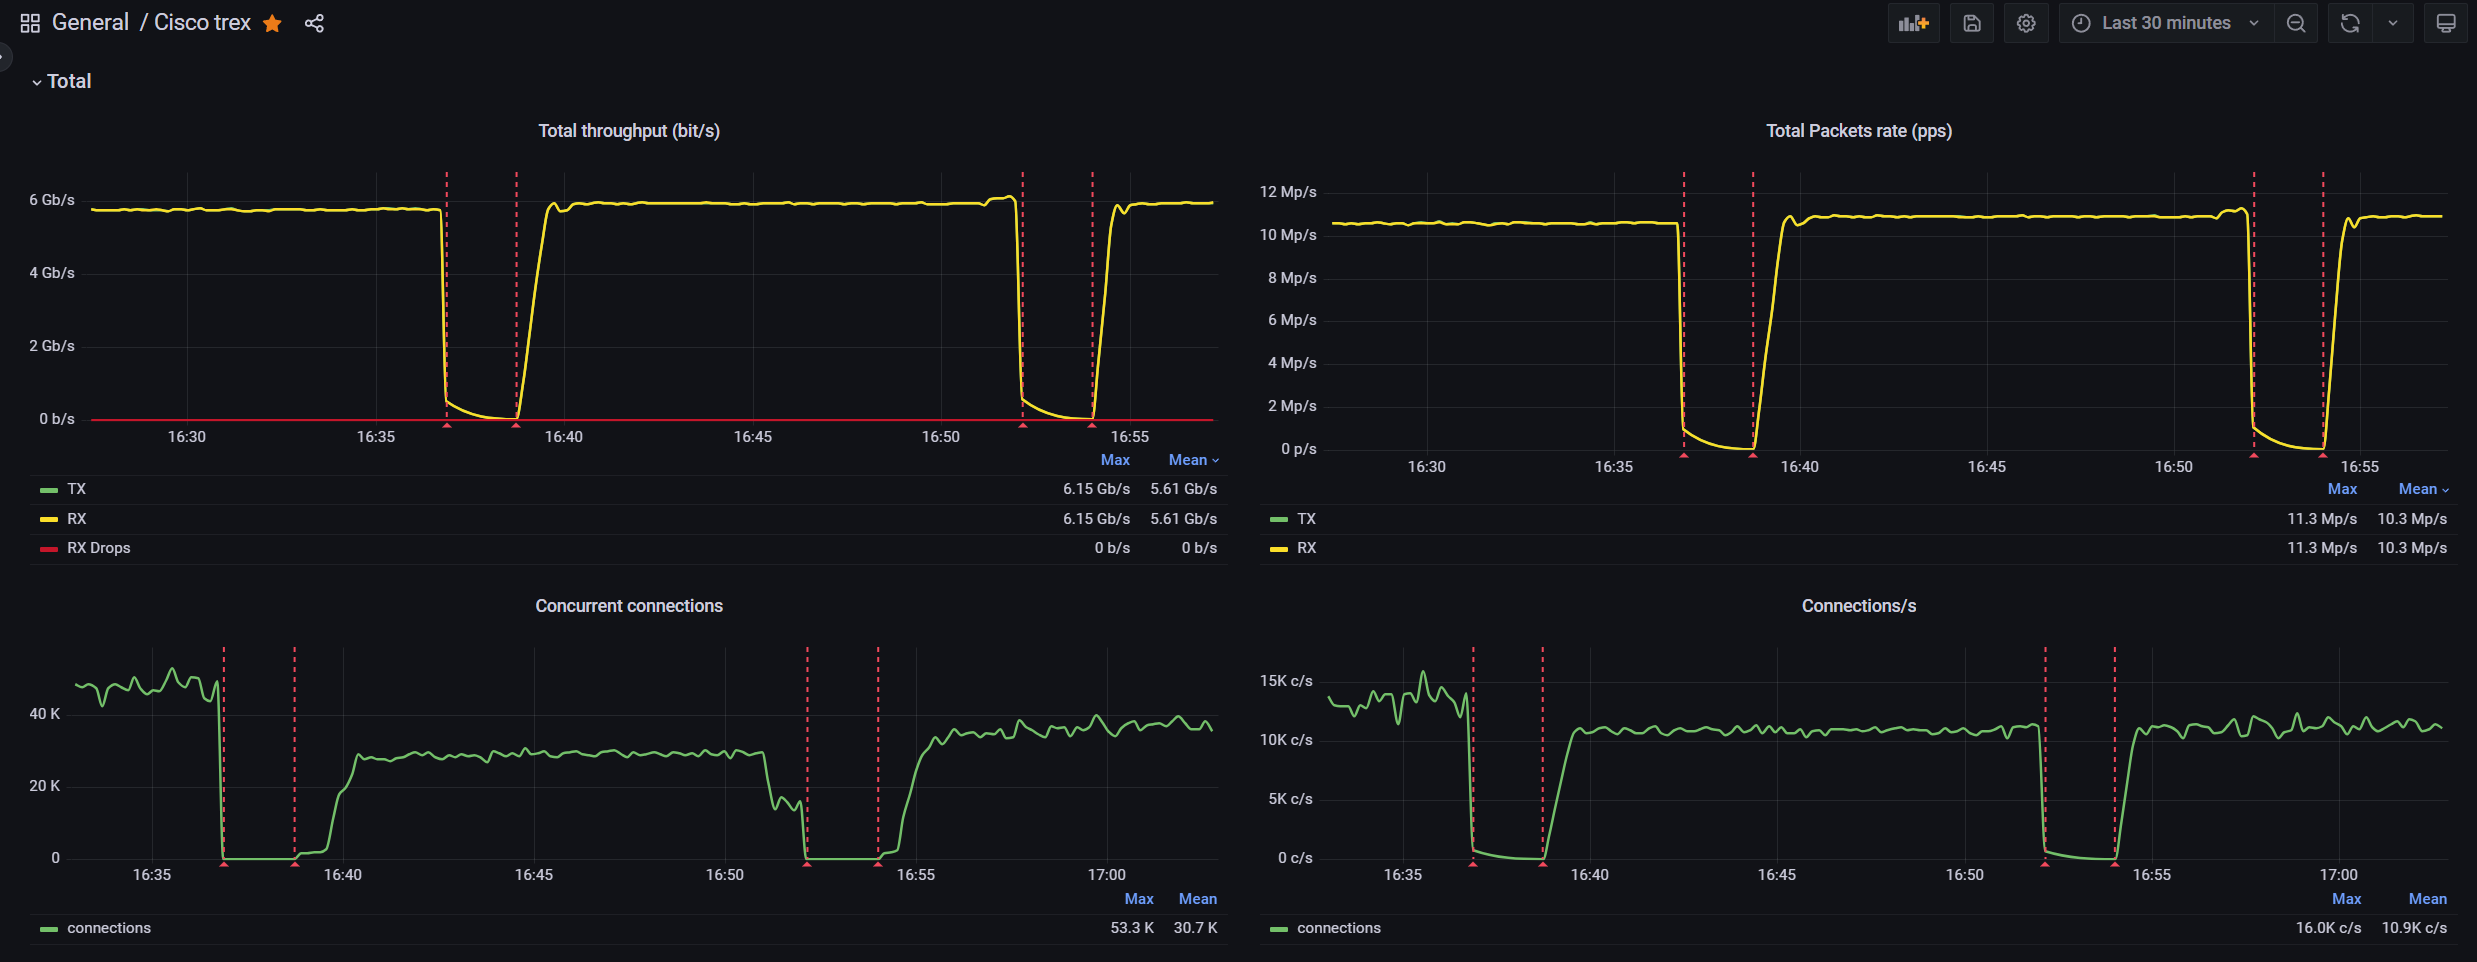Collapse the Total row
The height and width of the screenshot is (962, 2477).
[62, 81]
